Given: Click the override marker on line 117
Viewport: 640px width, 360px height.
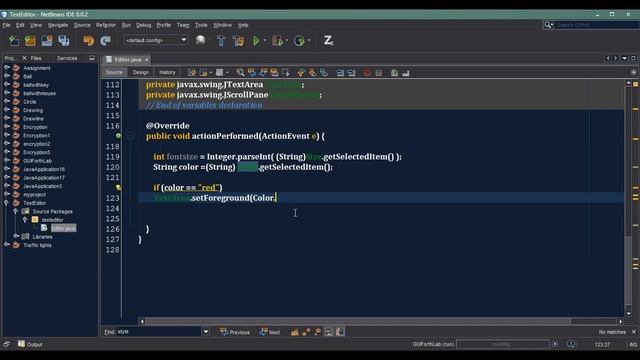Looking at the screenshot, I should [x=118, y=136].
